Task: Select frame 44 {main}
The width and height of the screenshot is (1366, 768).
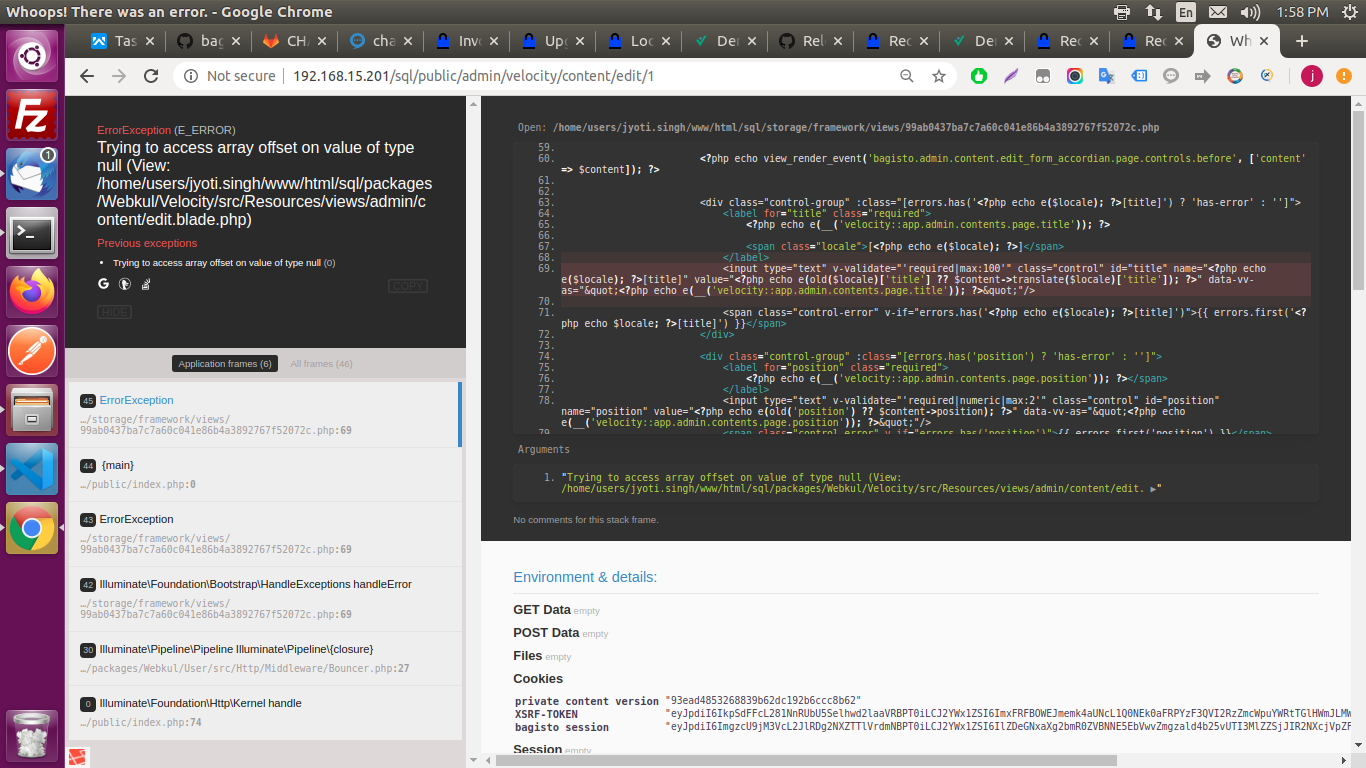Action: (264, 474)
